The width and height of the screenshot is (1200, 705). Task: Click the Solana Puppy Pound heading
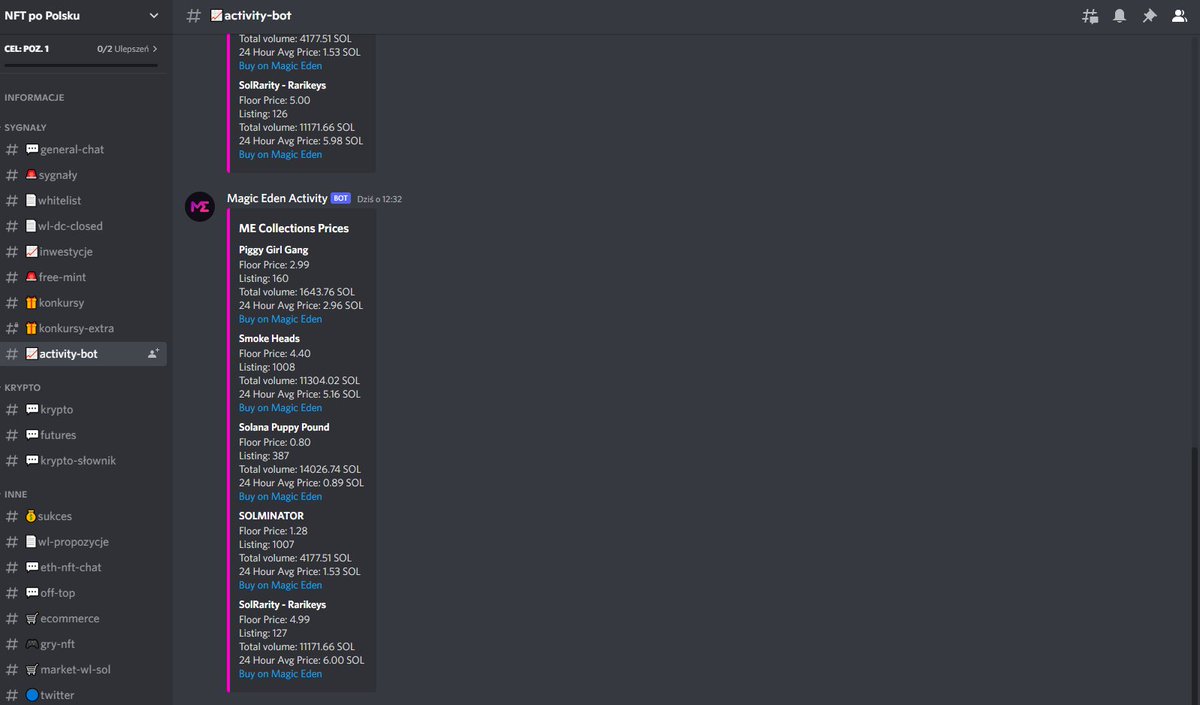[284, 427]
